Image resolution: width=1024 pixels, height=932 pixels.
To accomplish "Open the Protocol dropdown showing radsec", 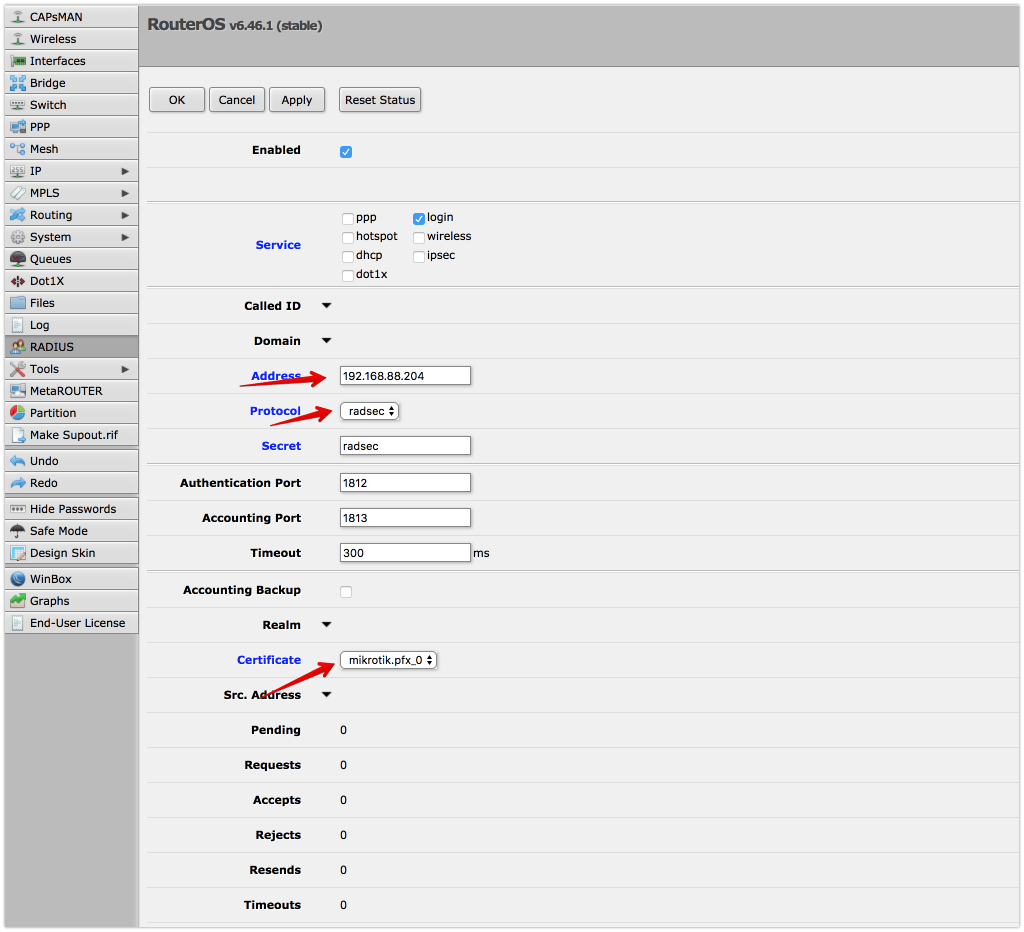I will (x=369, y=410).
